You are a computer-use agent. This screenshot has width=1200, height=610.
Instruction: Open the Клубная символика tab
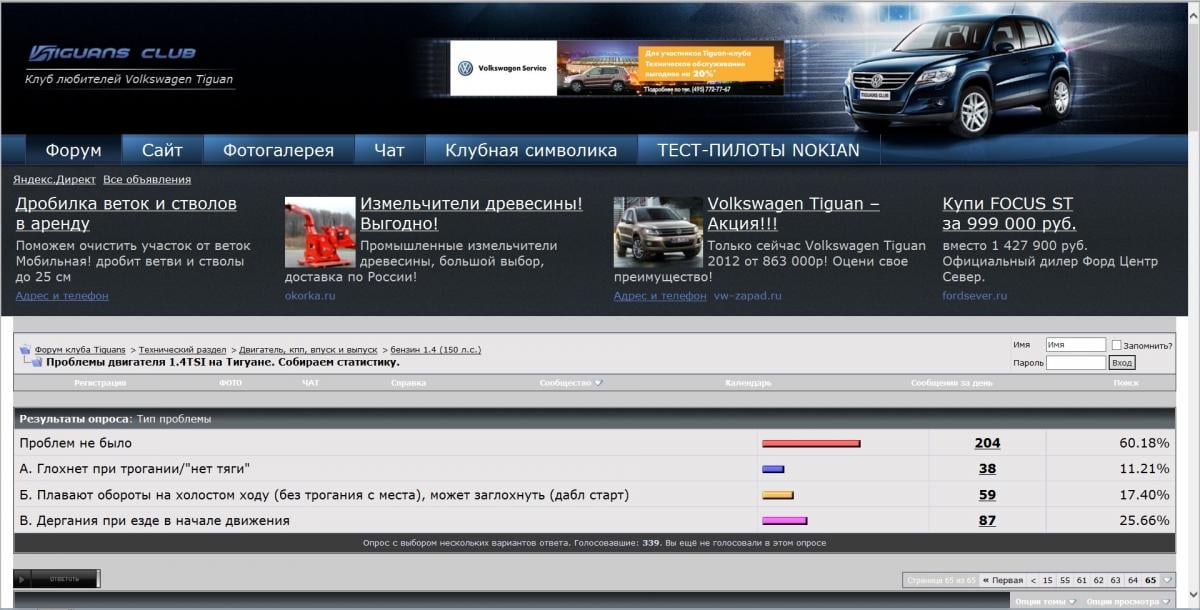point(531,150)
